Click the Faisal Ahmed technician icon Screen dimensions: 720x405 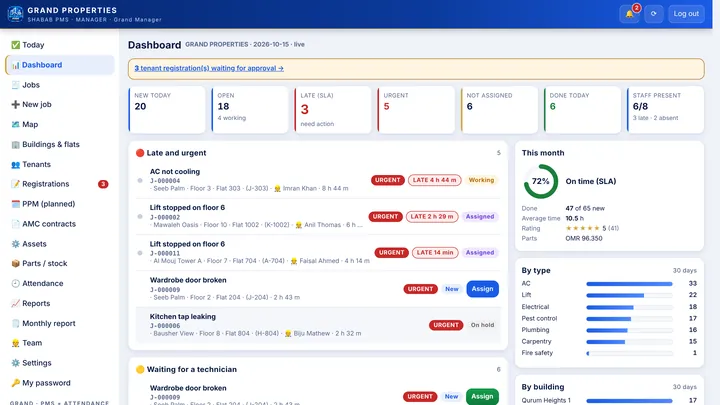pos(294,261)
